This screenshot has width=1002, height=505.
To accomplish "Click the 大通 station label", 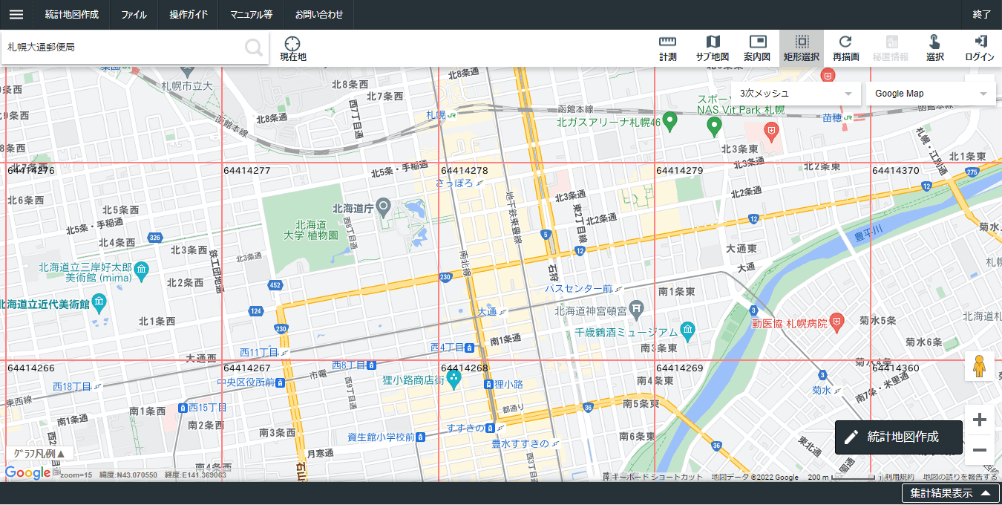I will 487,312.
